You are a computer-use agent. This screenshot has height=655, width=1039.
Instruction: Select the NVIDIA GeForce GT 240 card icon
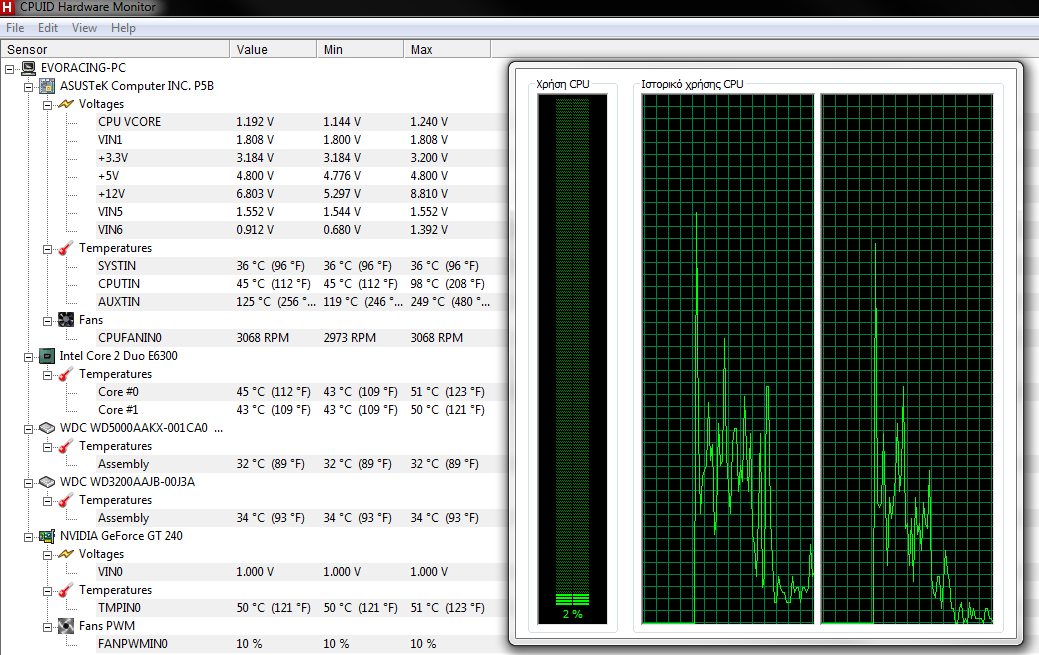pos(47,536)
